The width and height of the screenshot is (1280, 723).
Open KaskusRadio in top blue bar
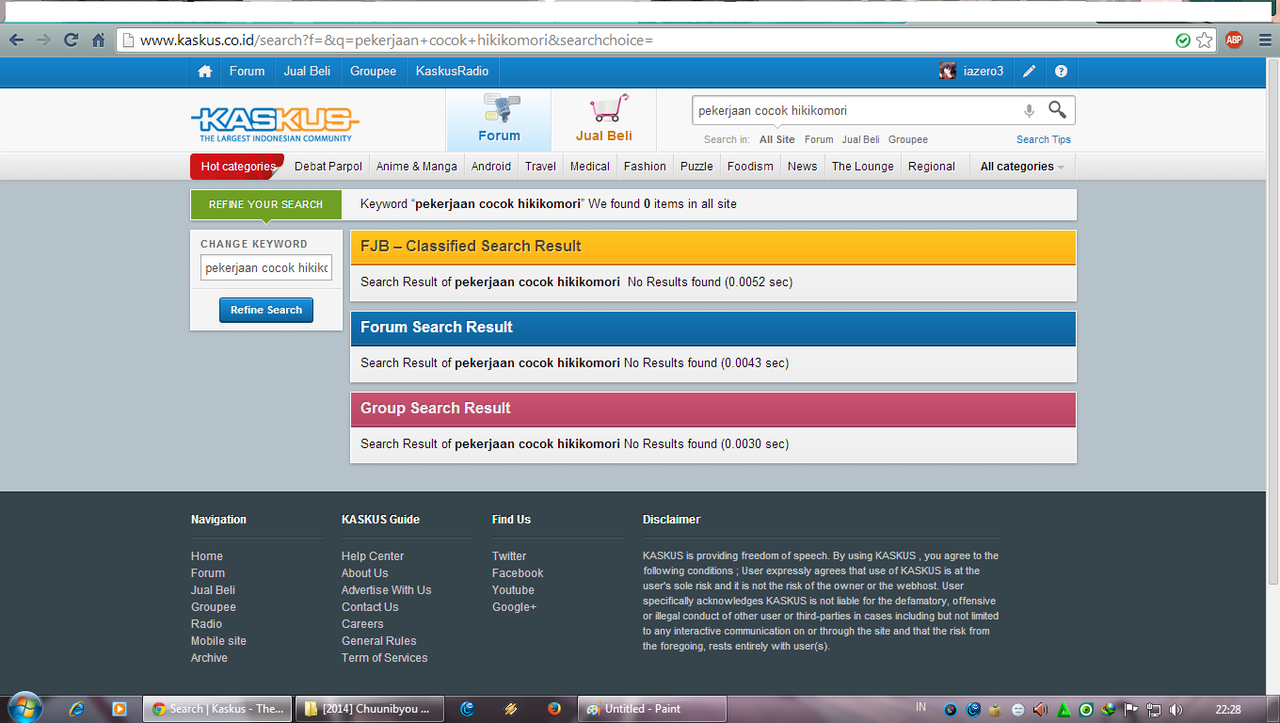[452, 71]
